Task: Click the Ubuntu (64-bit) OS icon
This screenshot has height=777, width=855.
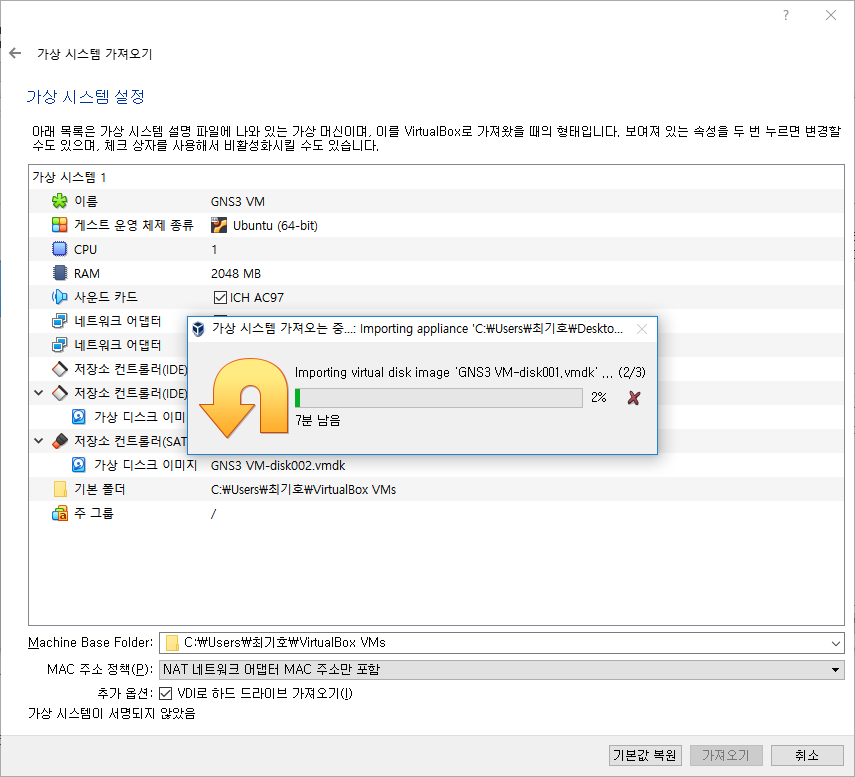Action: coord(219,225)
